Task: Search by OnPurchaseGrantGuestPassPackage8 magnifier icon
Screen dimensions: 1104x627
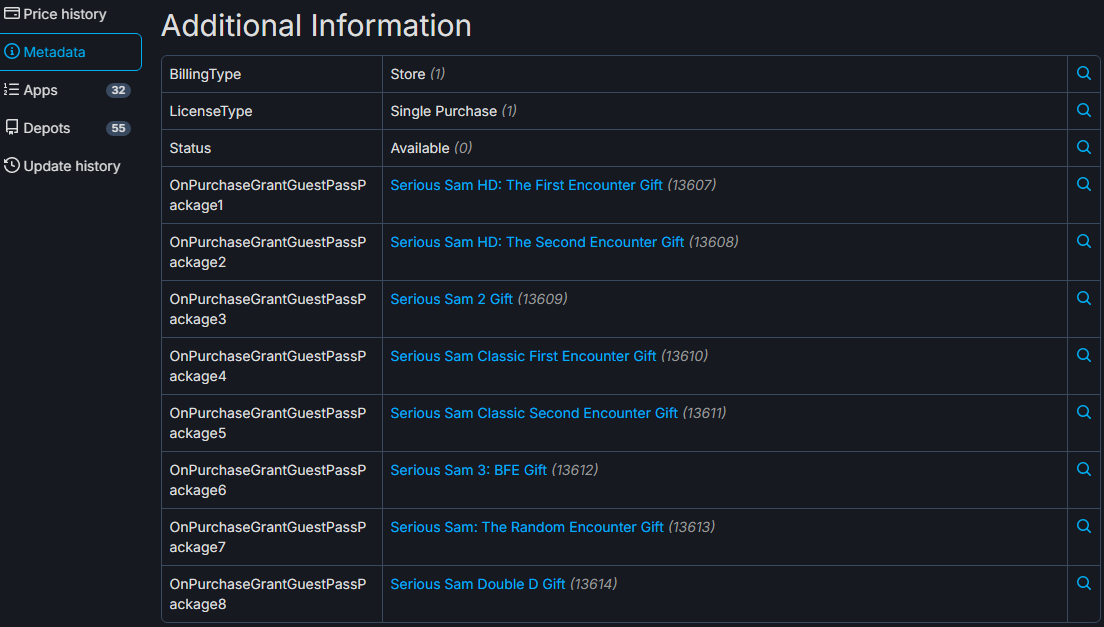Action: tap(1084, 583)
